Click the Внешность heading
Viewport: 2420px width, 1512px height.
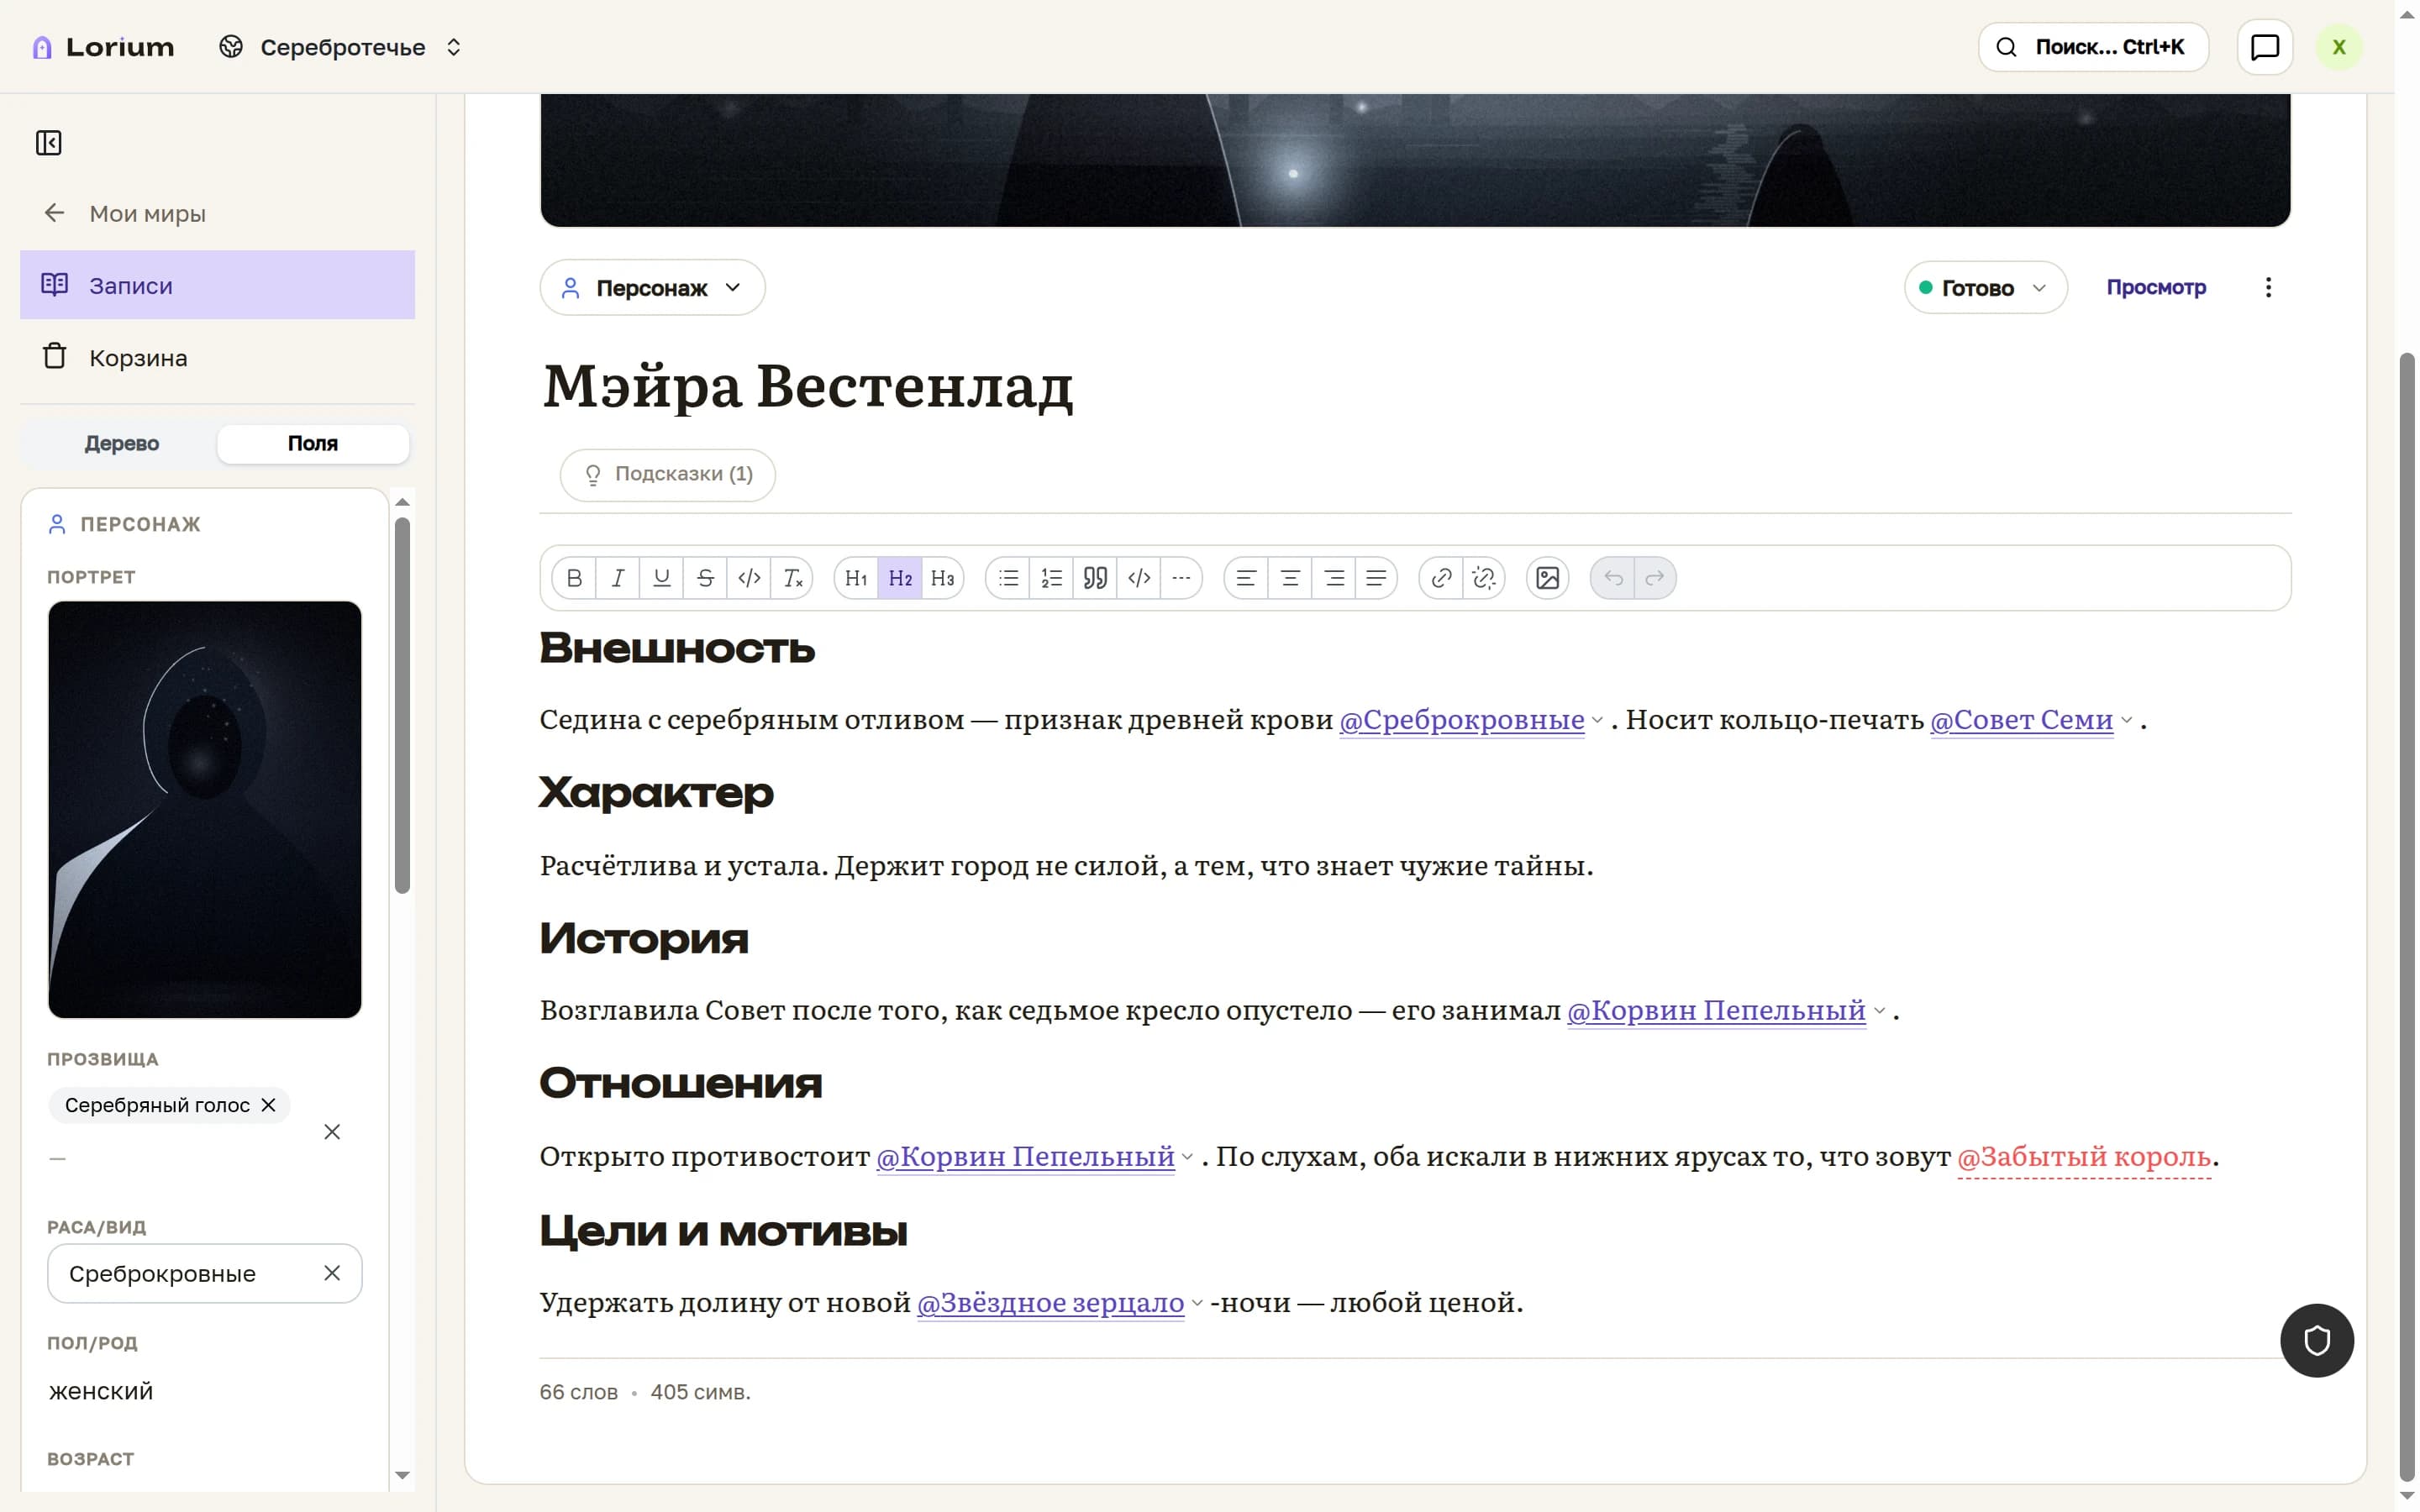(x=677, y=648)
